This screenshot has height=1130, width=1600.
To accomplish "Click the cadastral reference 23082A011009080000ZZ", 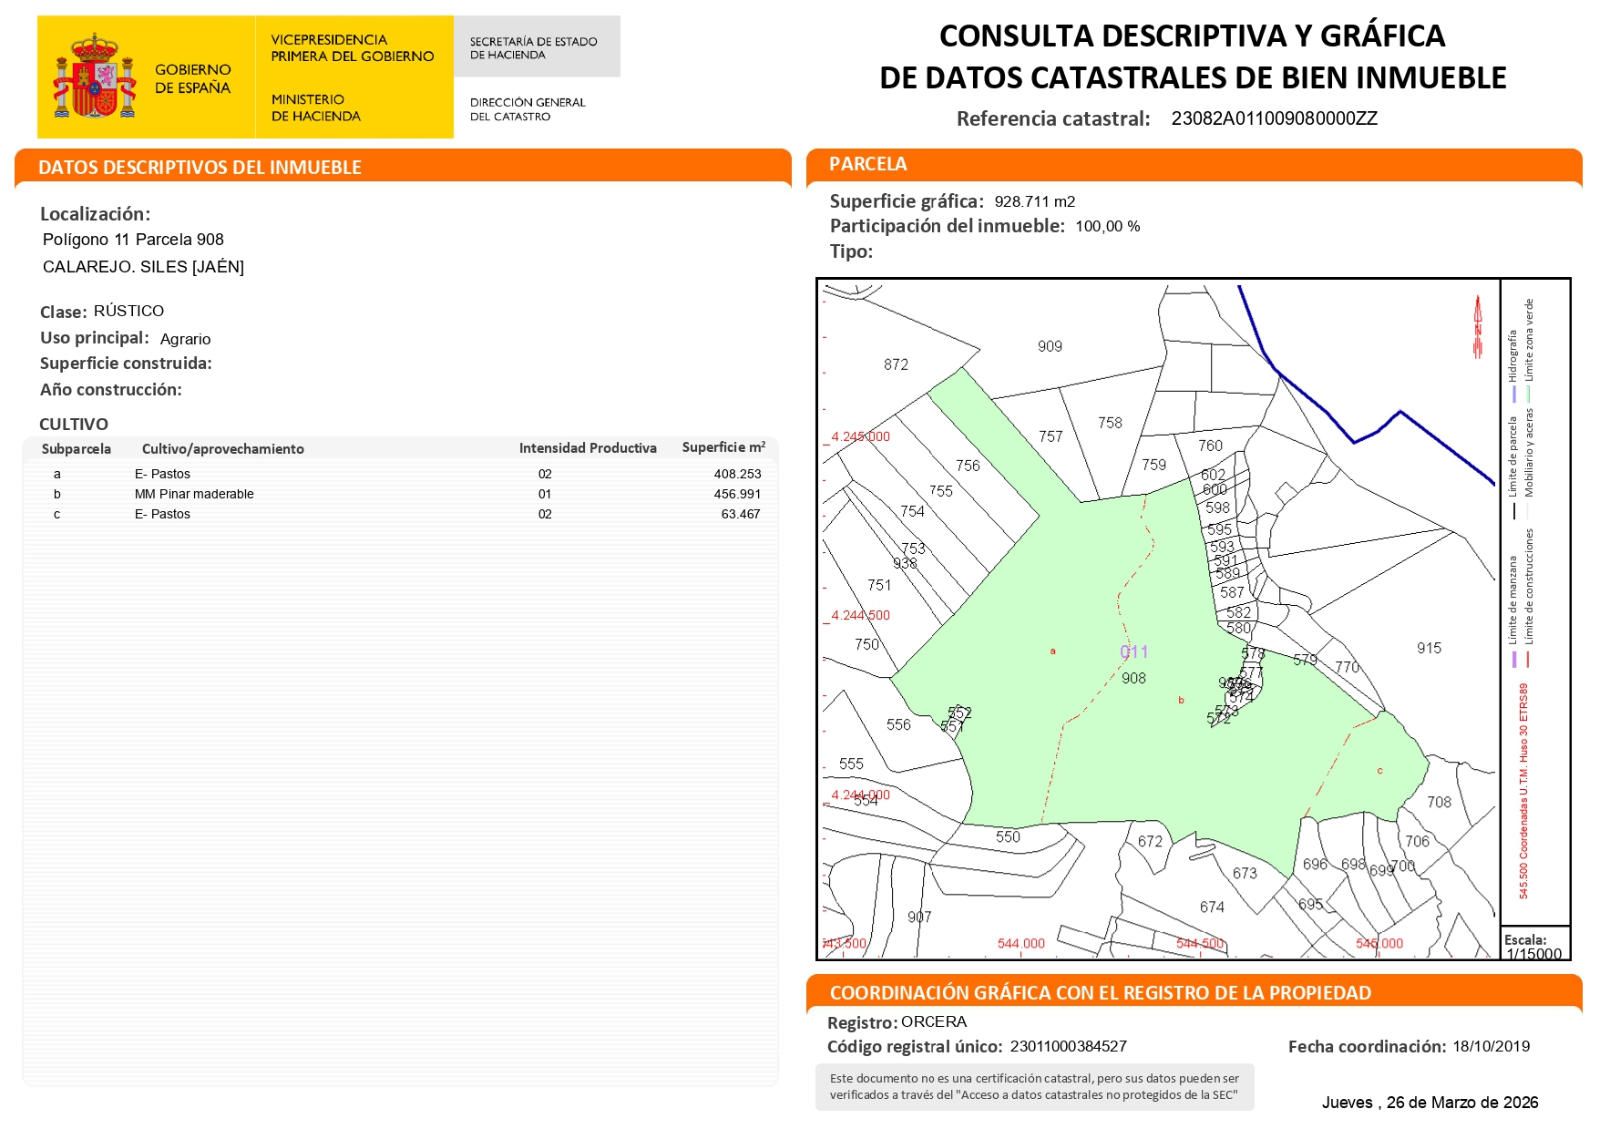I will pos(1274,118).
